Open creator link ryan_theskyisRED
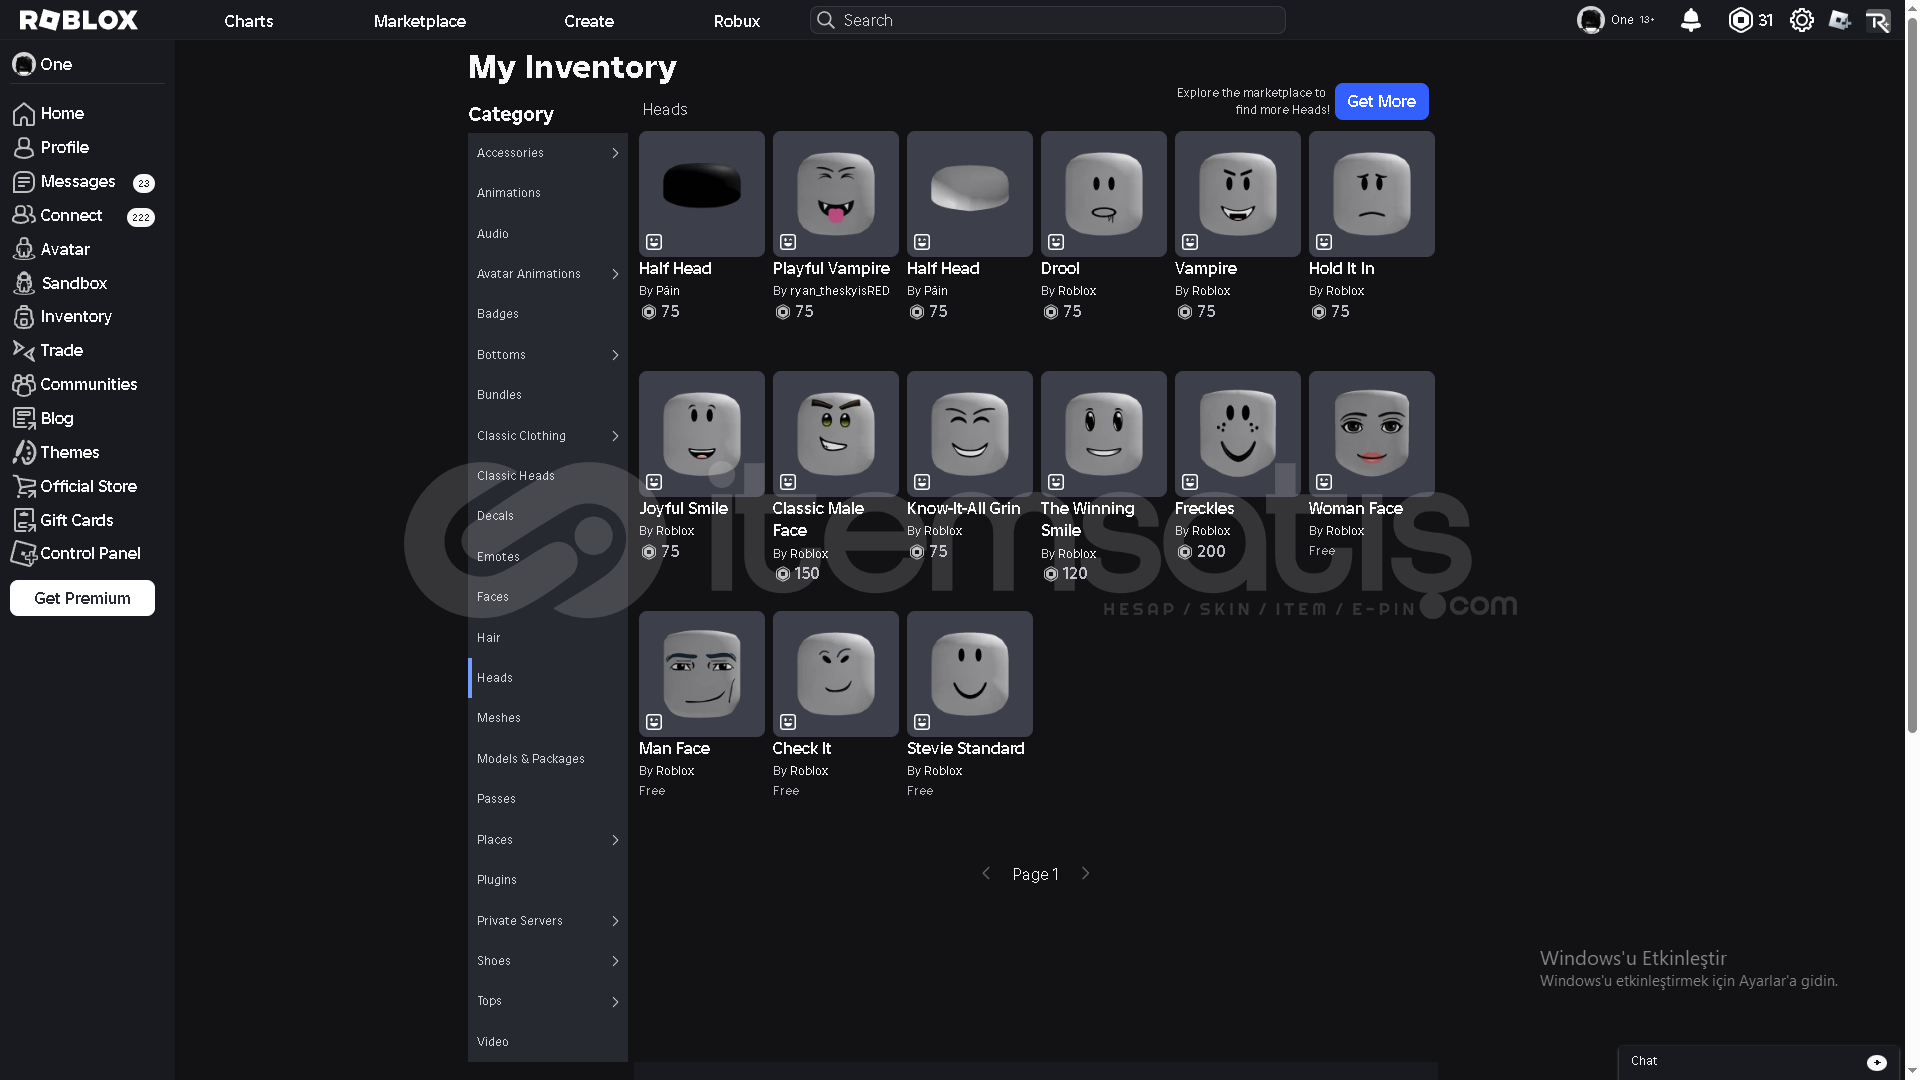 [x=839, y=291]
